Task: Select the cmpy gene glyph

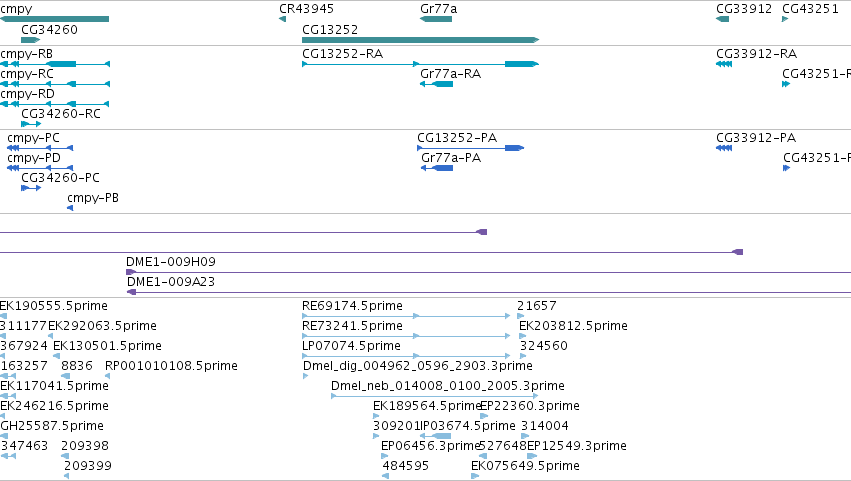Action: coord(54,19)
